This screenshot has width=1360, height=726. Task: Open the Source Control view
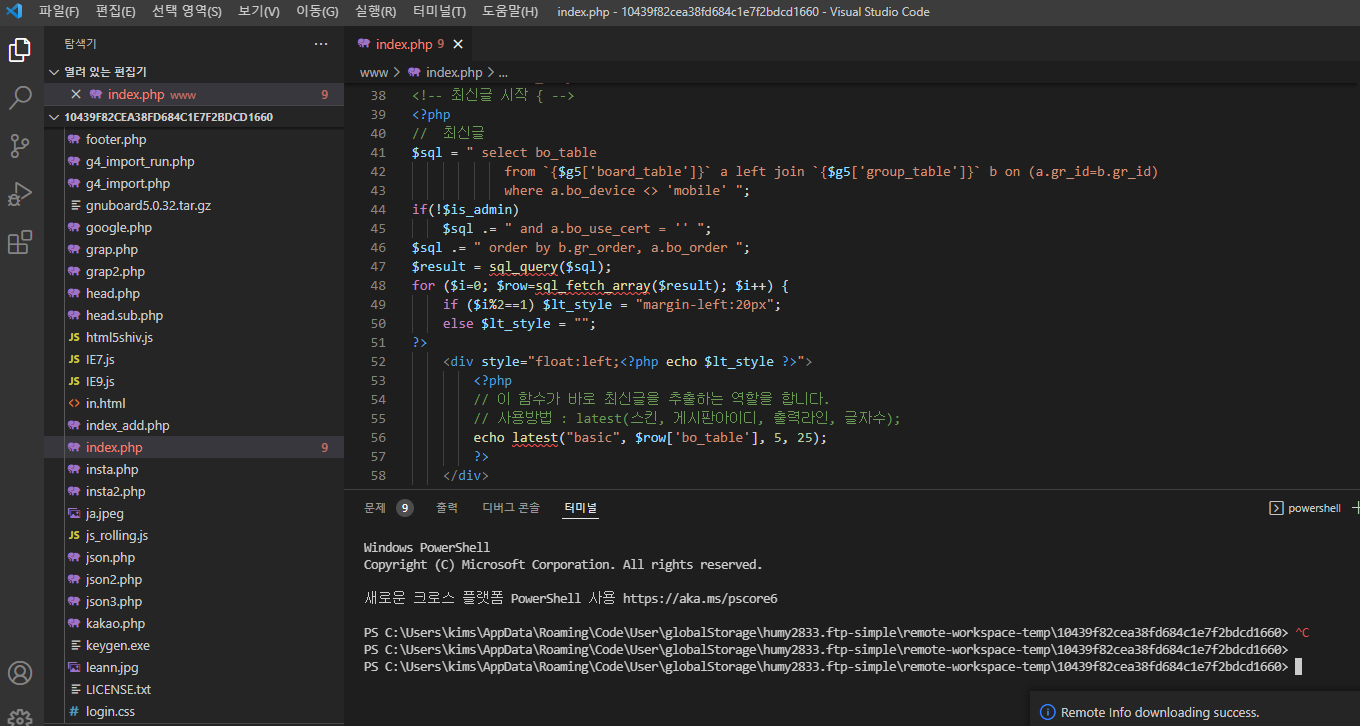20,146
